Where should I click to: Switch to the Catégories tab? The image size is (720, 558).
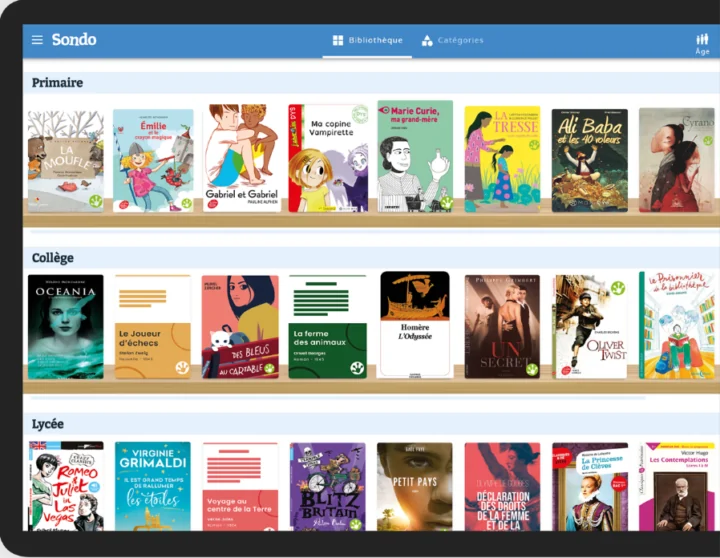click(x=452, y=40)
